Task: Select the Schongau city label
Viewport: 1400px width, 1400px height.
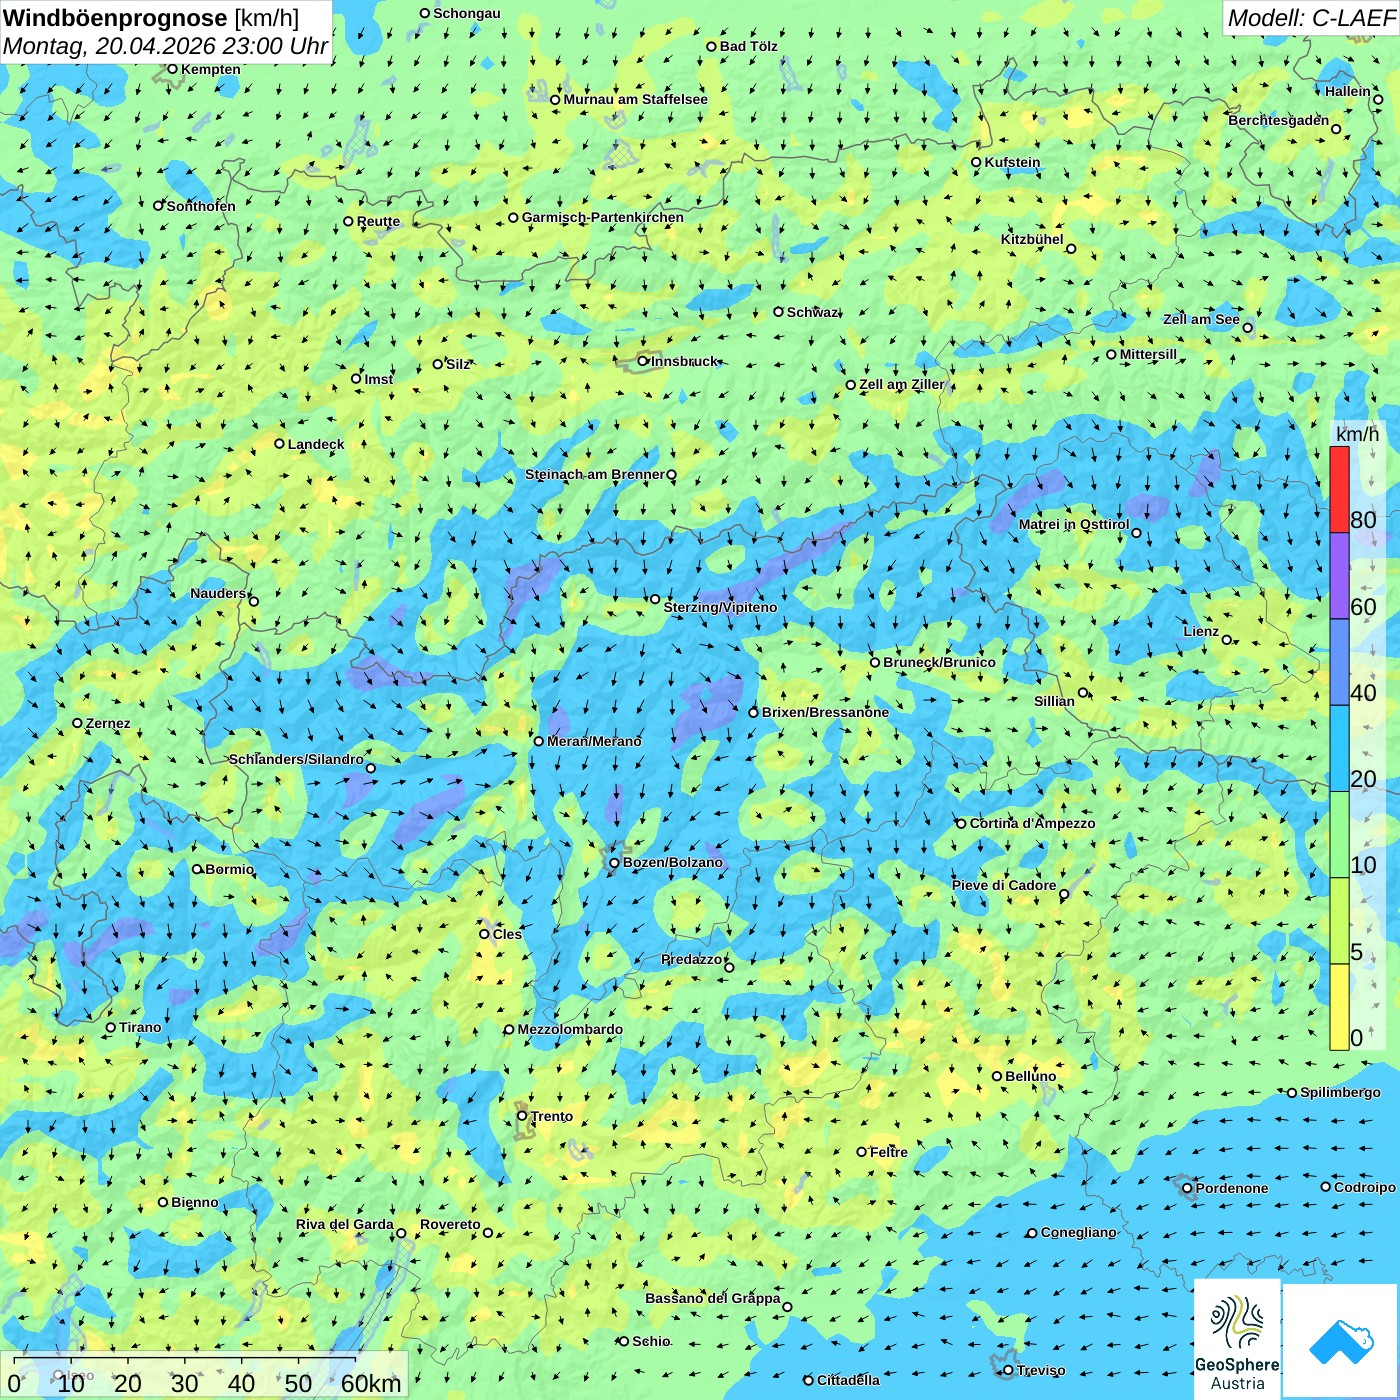Action: click(467, 13)
